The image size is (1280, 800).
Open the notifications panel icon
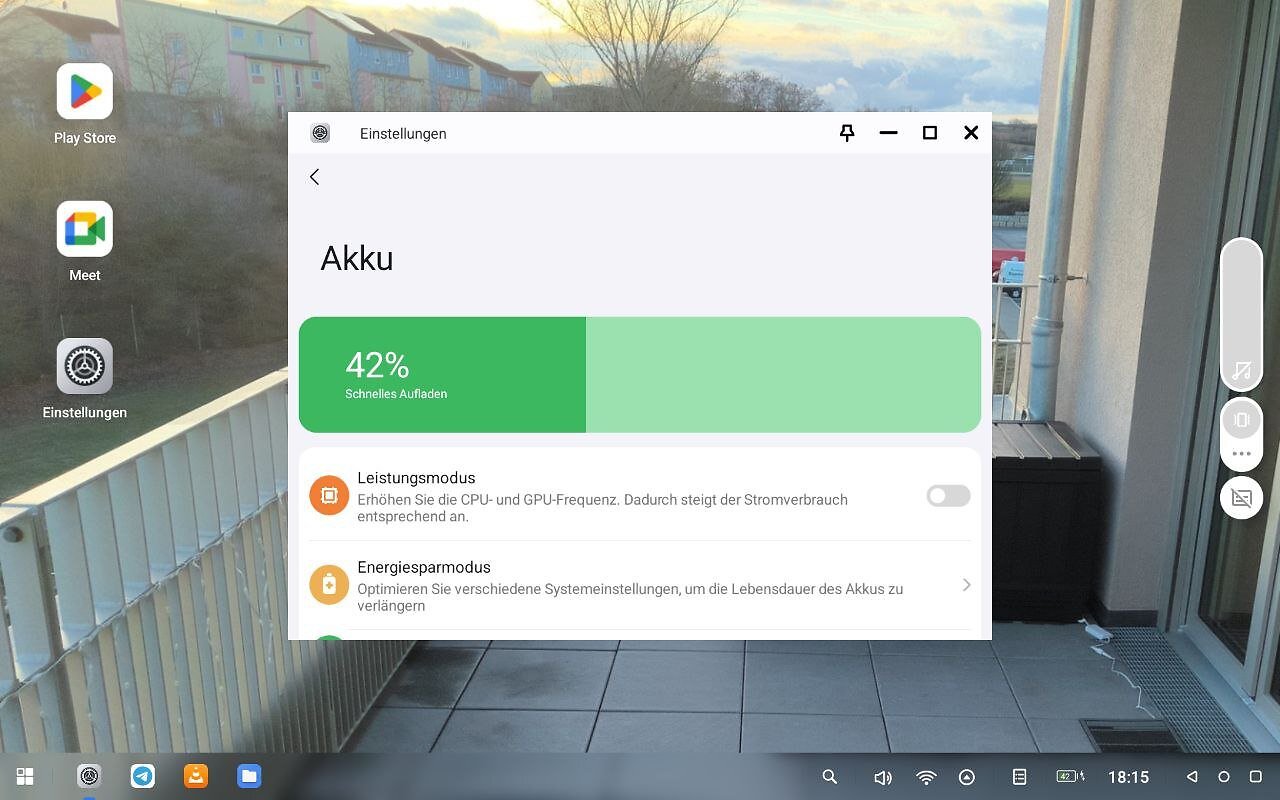1020,777
